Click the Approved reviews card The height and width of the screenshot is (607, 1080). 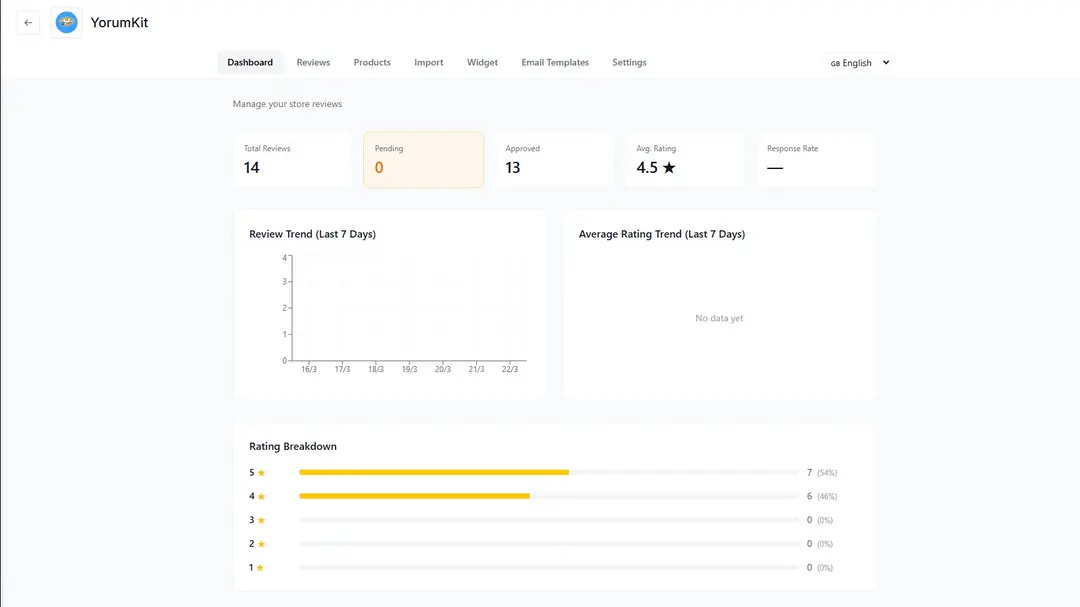tap(554, 159)
